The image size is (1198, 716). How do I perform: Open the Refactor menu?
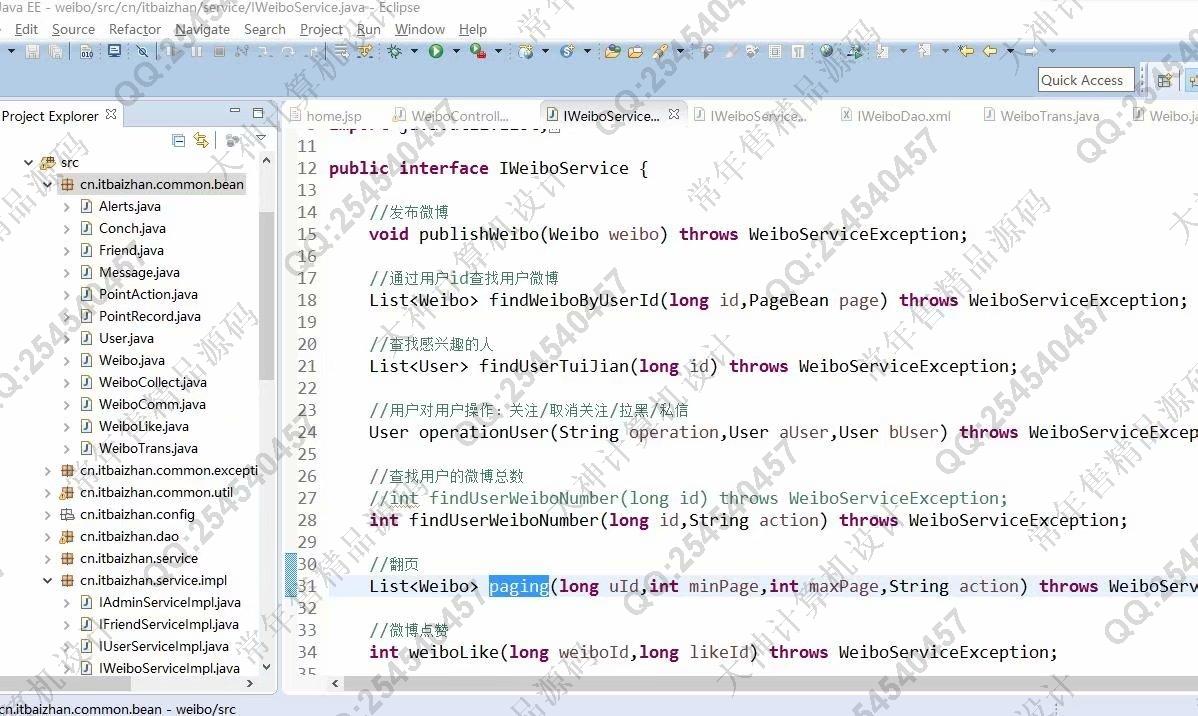click(135, 29)
